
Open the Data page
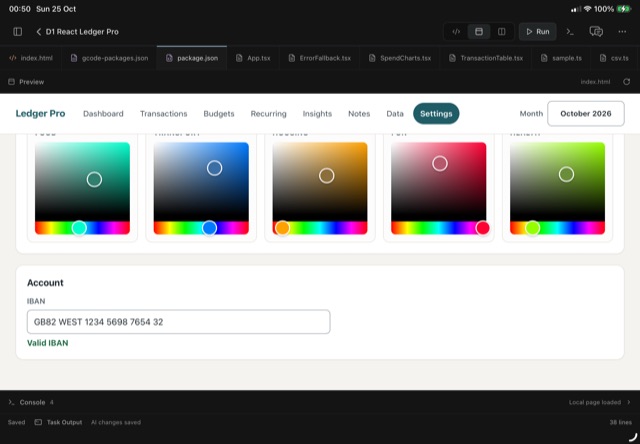(395, 114)
